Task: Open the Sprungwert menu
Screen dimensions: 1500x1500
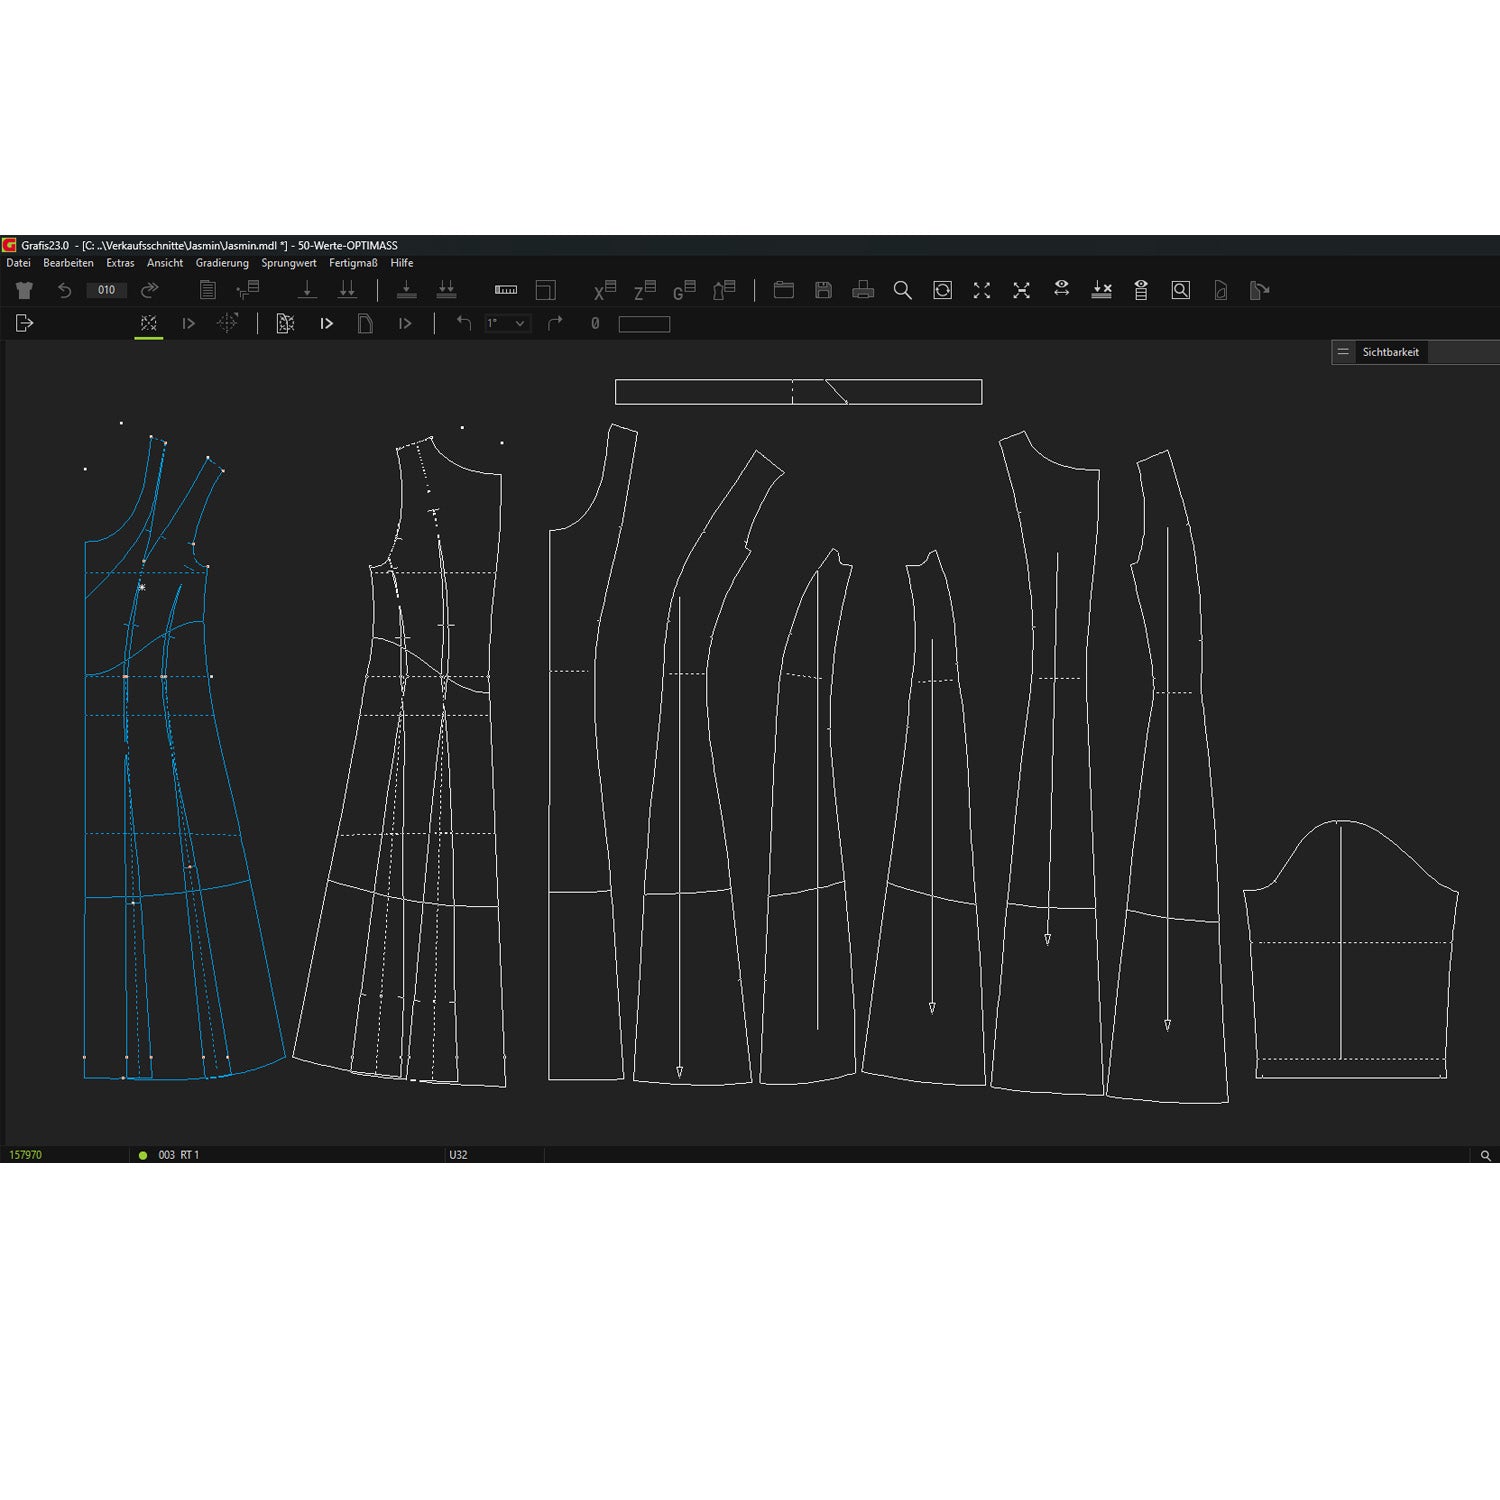Action: [x=289, y=263]
